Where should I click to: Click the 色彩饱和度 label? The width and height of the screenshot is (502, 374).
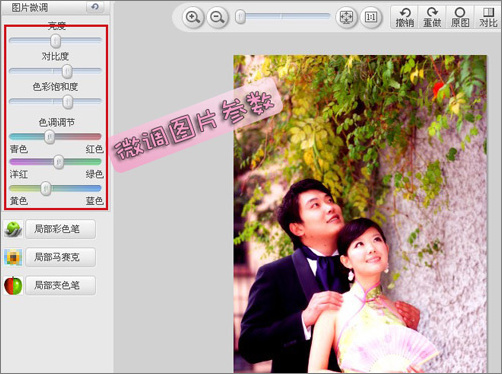[55, 87]
